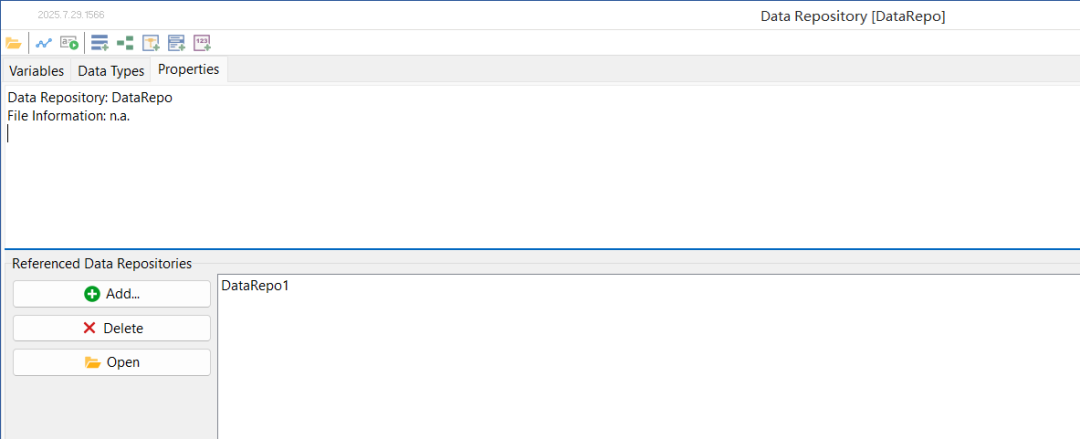This screenshot has height=439, width=1080.
Task: Open the referenced data repository
Action: [112, 363]
